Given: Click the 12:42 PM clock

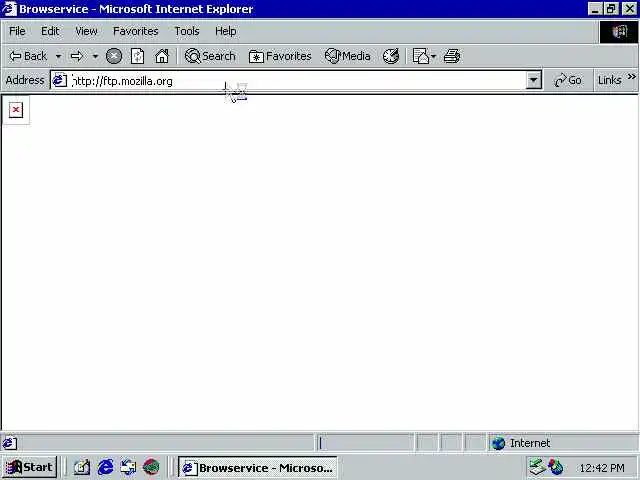Looking at the screenshot, I should [602, 467].
